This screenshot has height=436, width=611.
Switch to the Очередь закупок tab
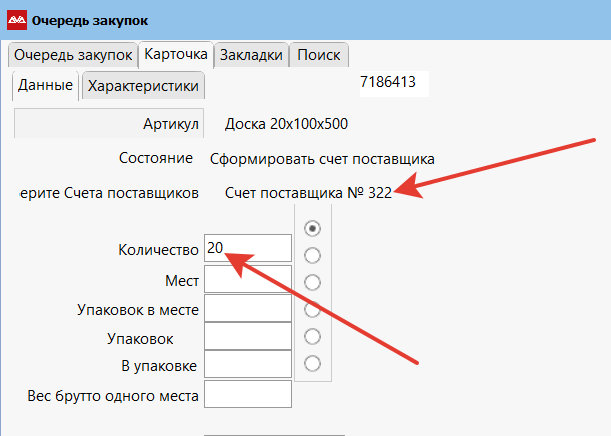point(72,55)
